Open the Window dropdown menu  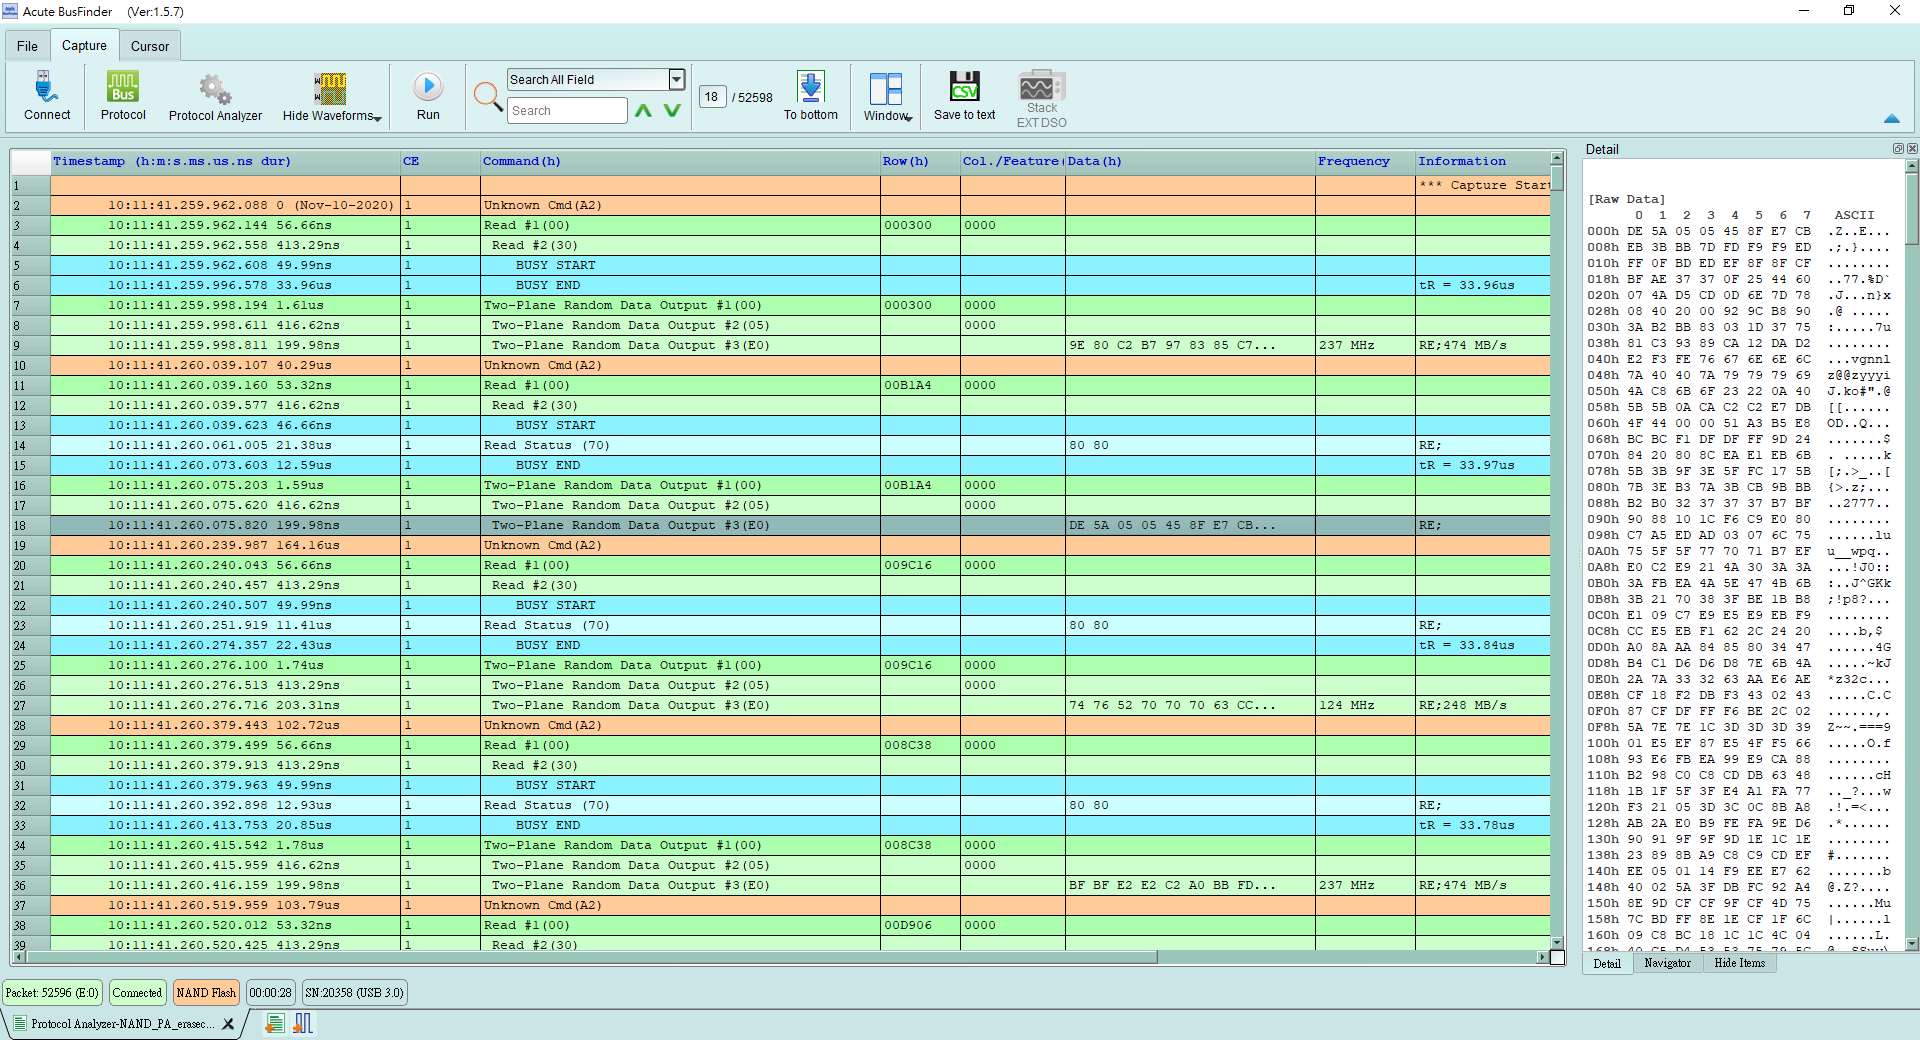(887, 96)
